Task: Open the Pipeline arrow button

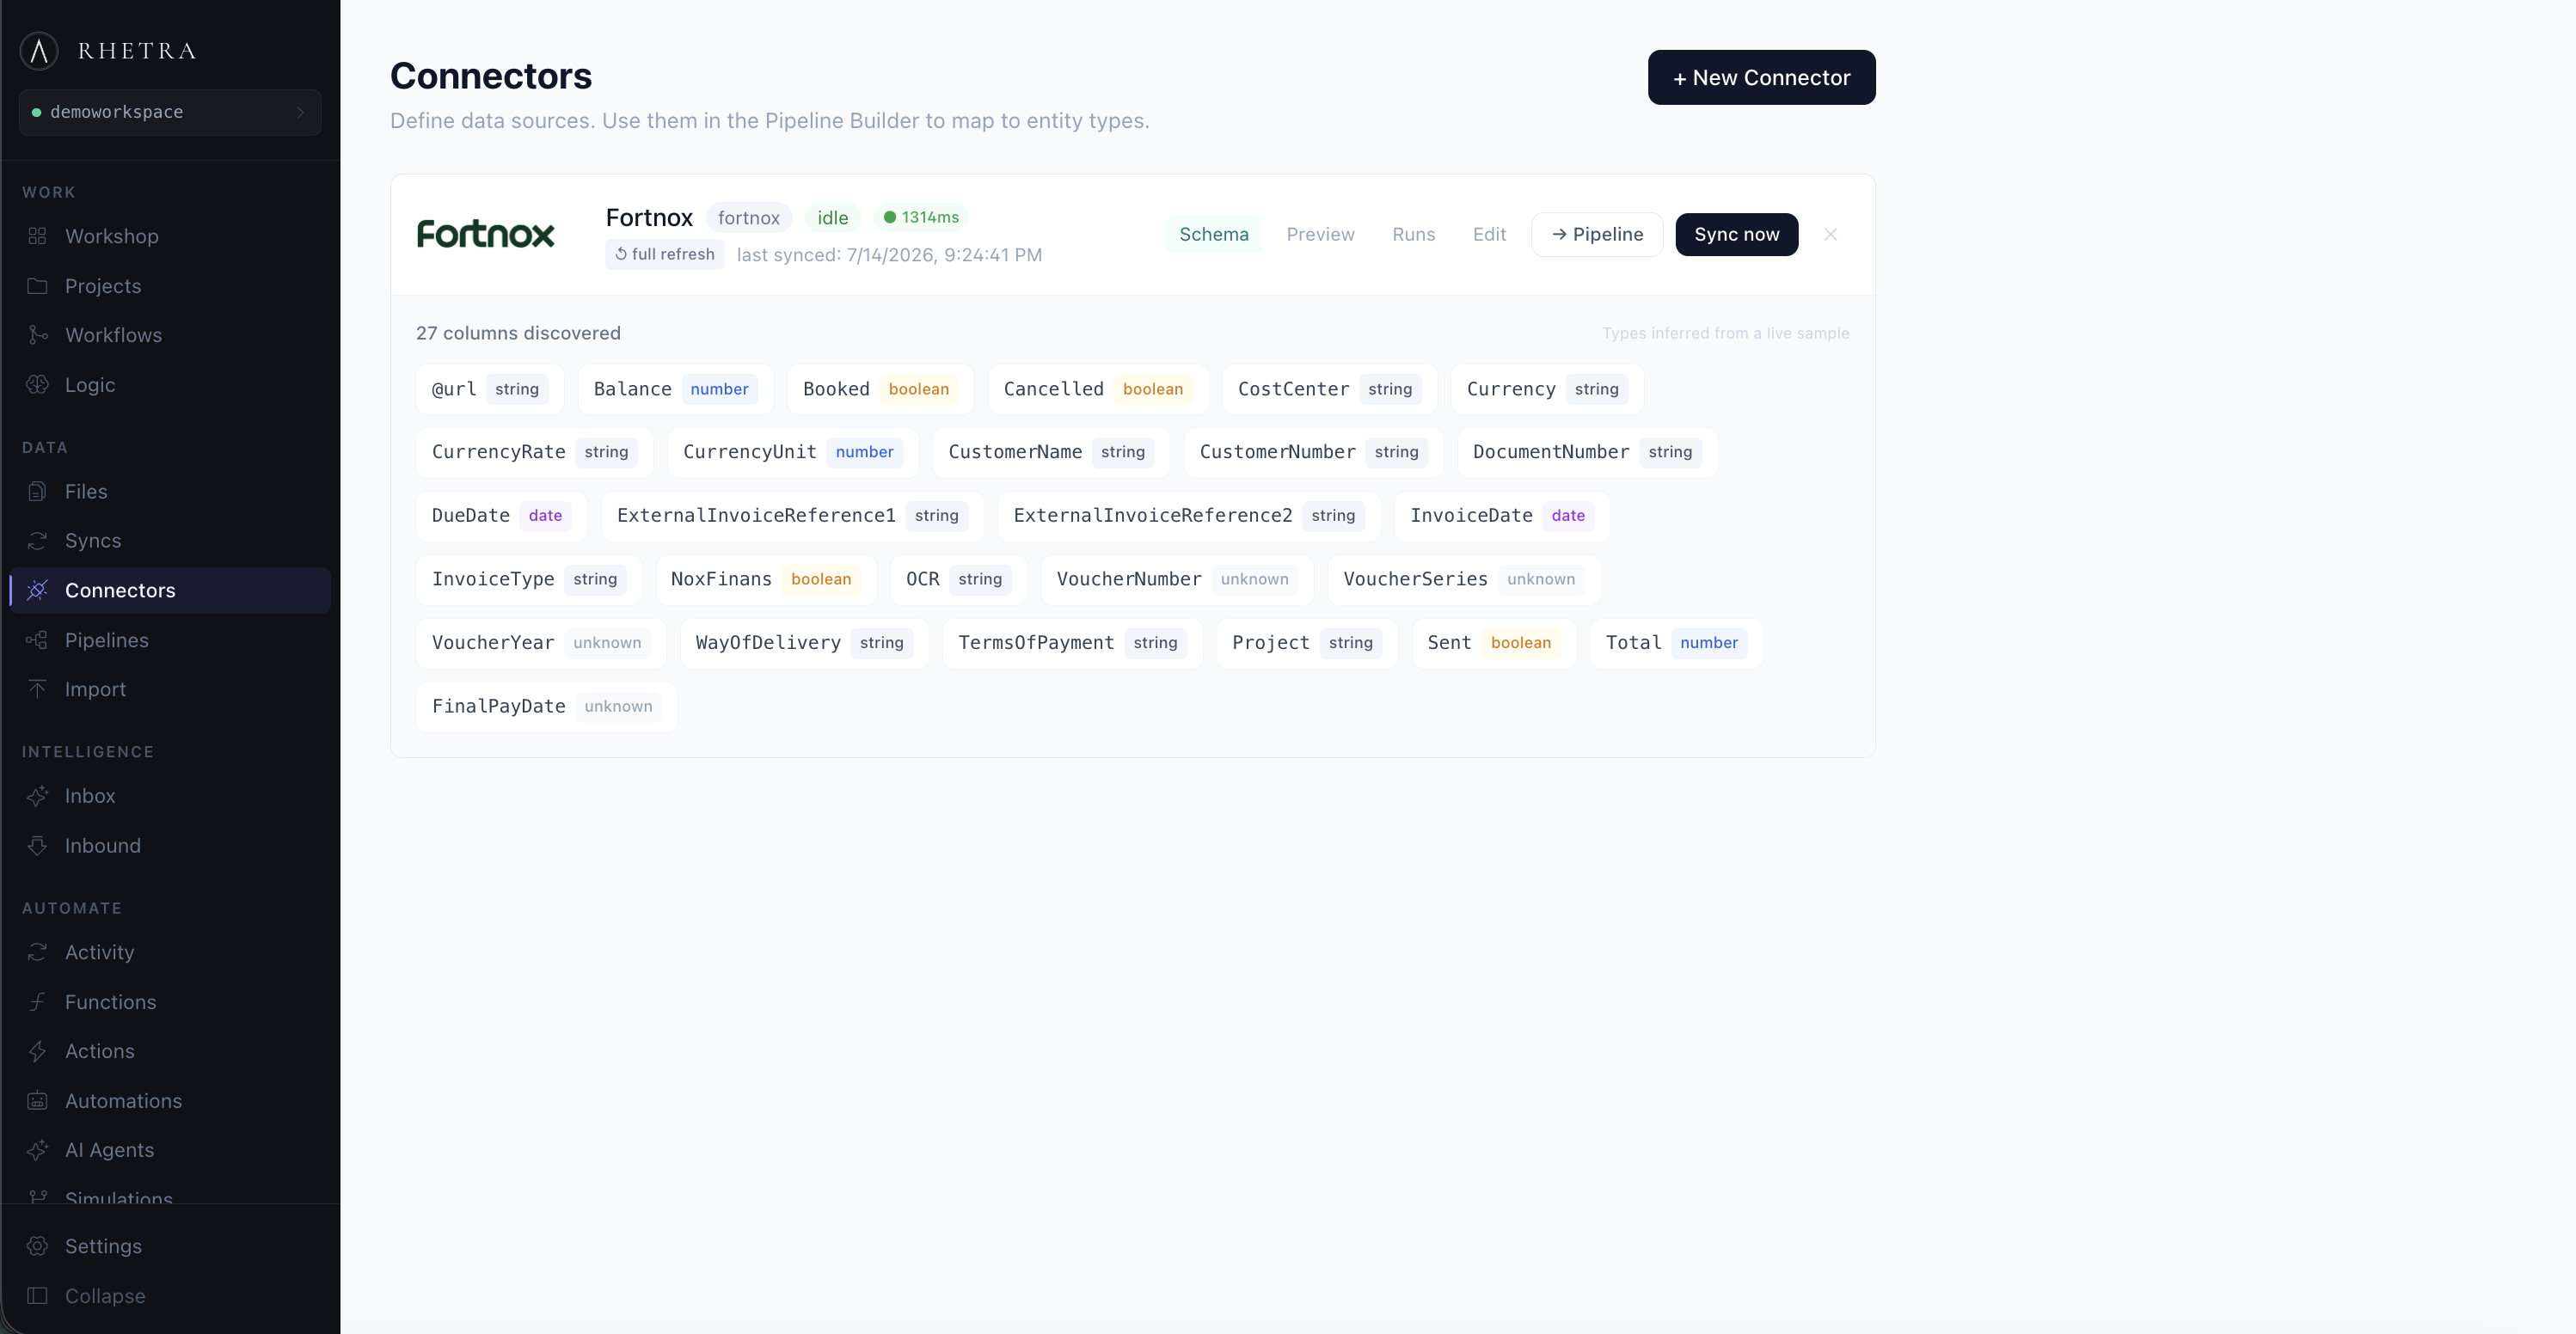Action: pyautogui.click(x=1597, y=234)
